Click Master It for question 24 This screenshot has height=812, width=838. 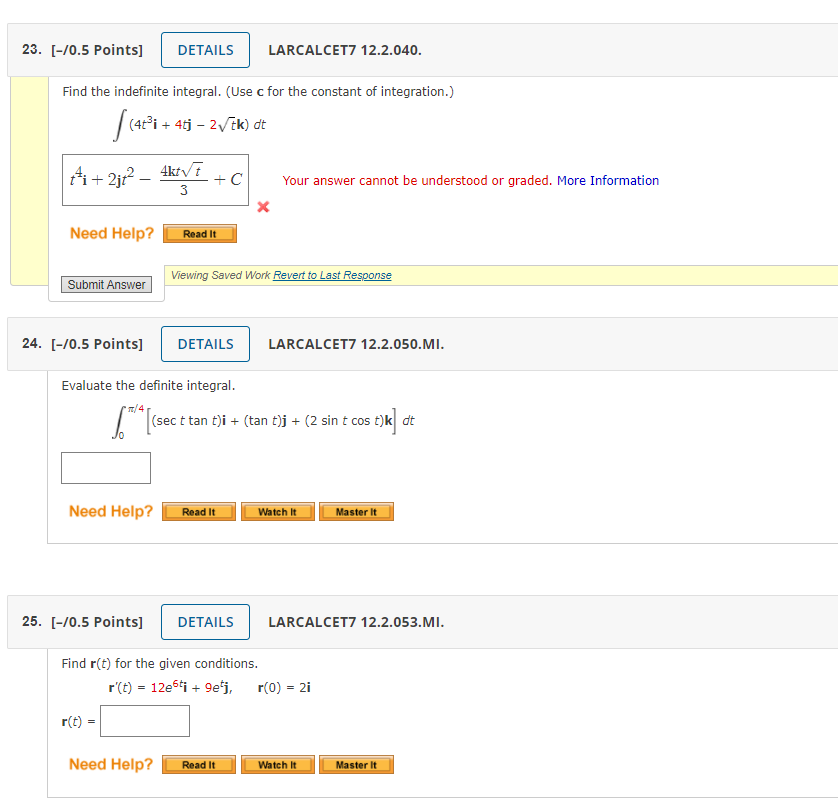(x=356, y=511)
